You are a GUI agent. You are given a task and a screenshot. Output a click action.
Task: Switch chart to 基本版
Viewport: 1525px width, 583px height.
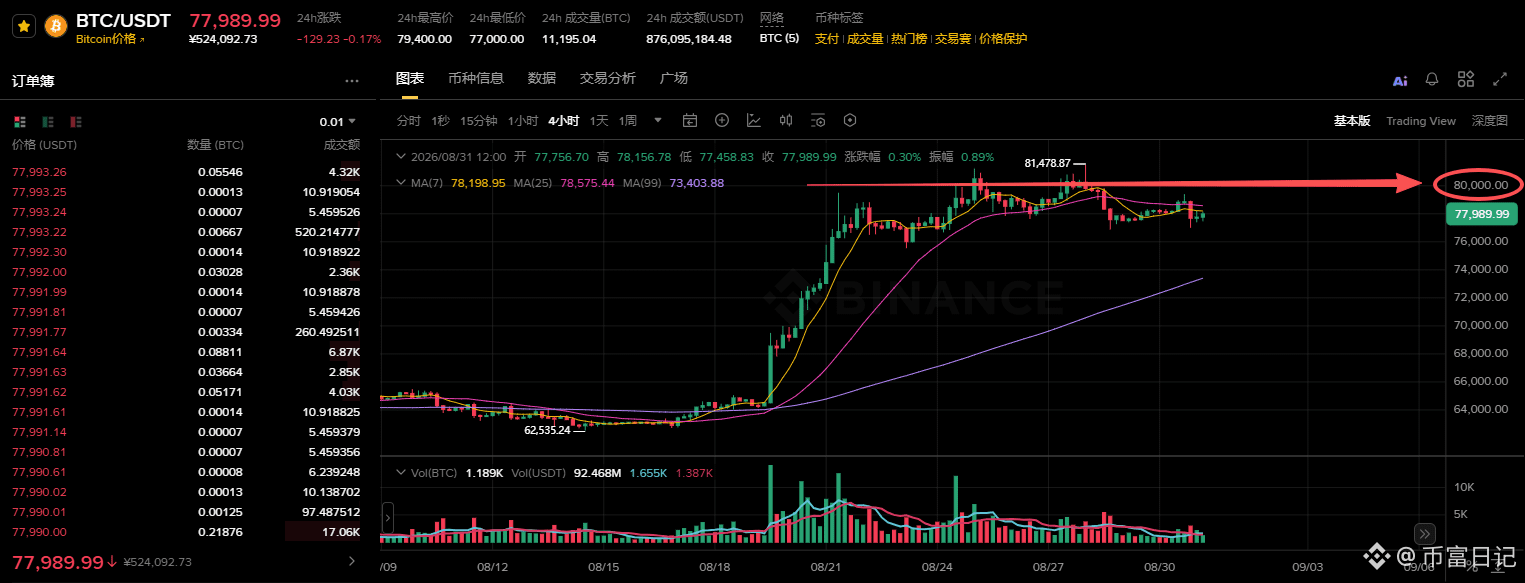click(1352, 121)
